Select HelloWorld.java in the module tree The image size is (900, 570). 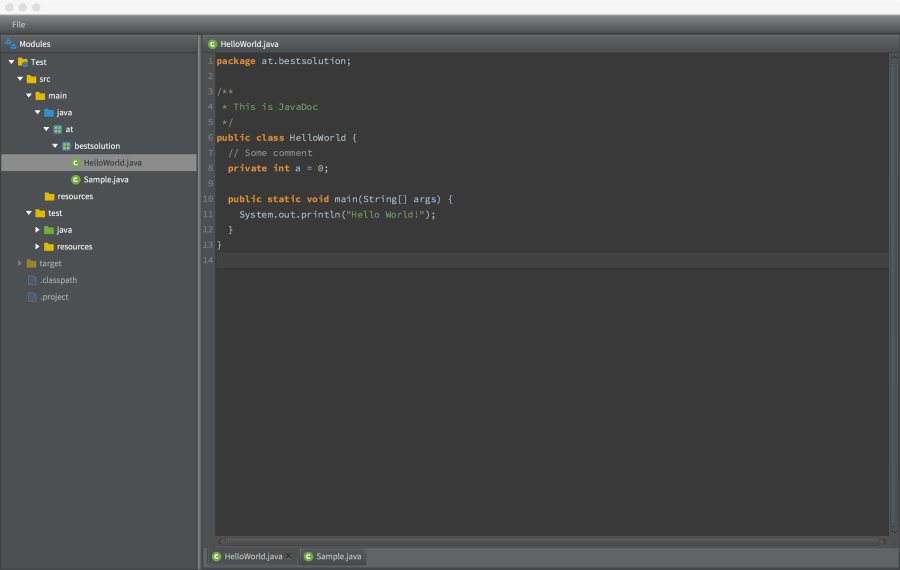click(112, 163)
